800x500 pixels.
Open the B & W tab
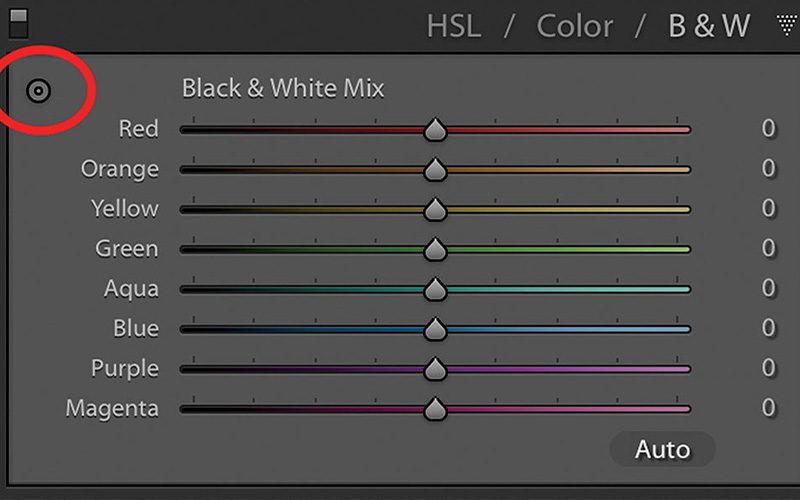708,26
